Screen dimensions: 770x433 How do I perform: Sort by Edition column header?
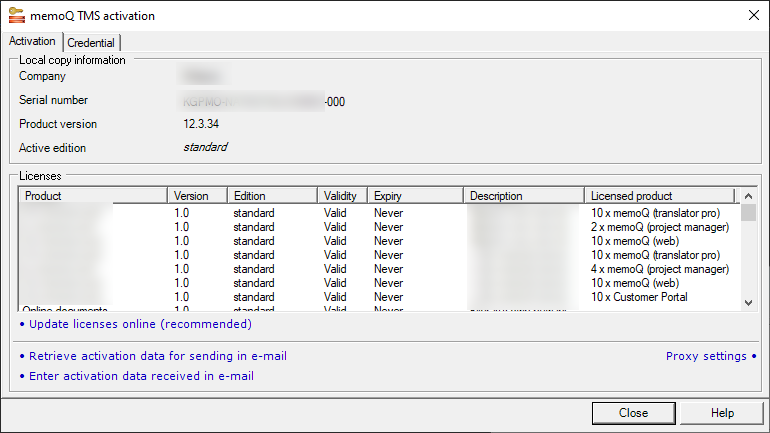tap(273, 195)
